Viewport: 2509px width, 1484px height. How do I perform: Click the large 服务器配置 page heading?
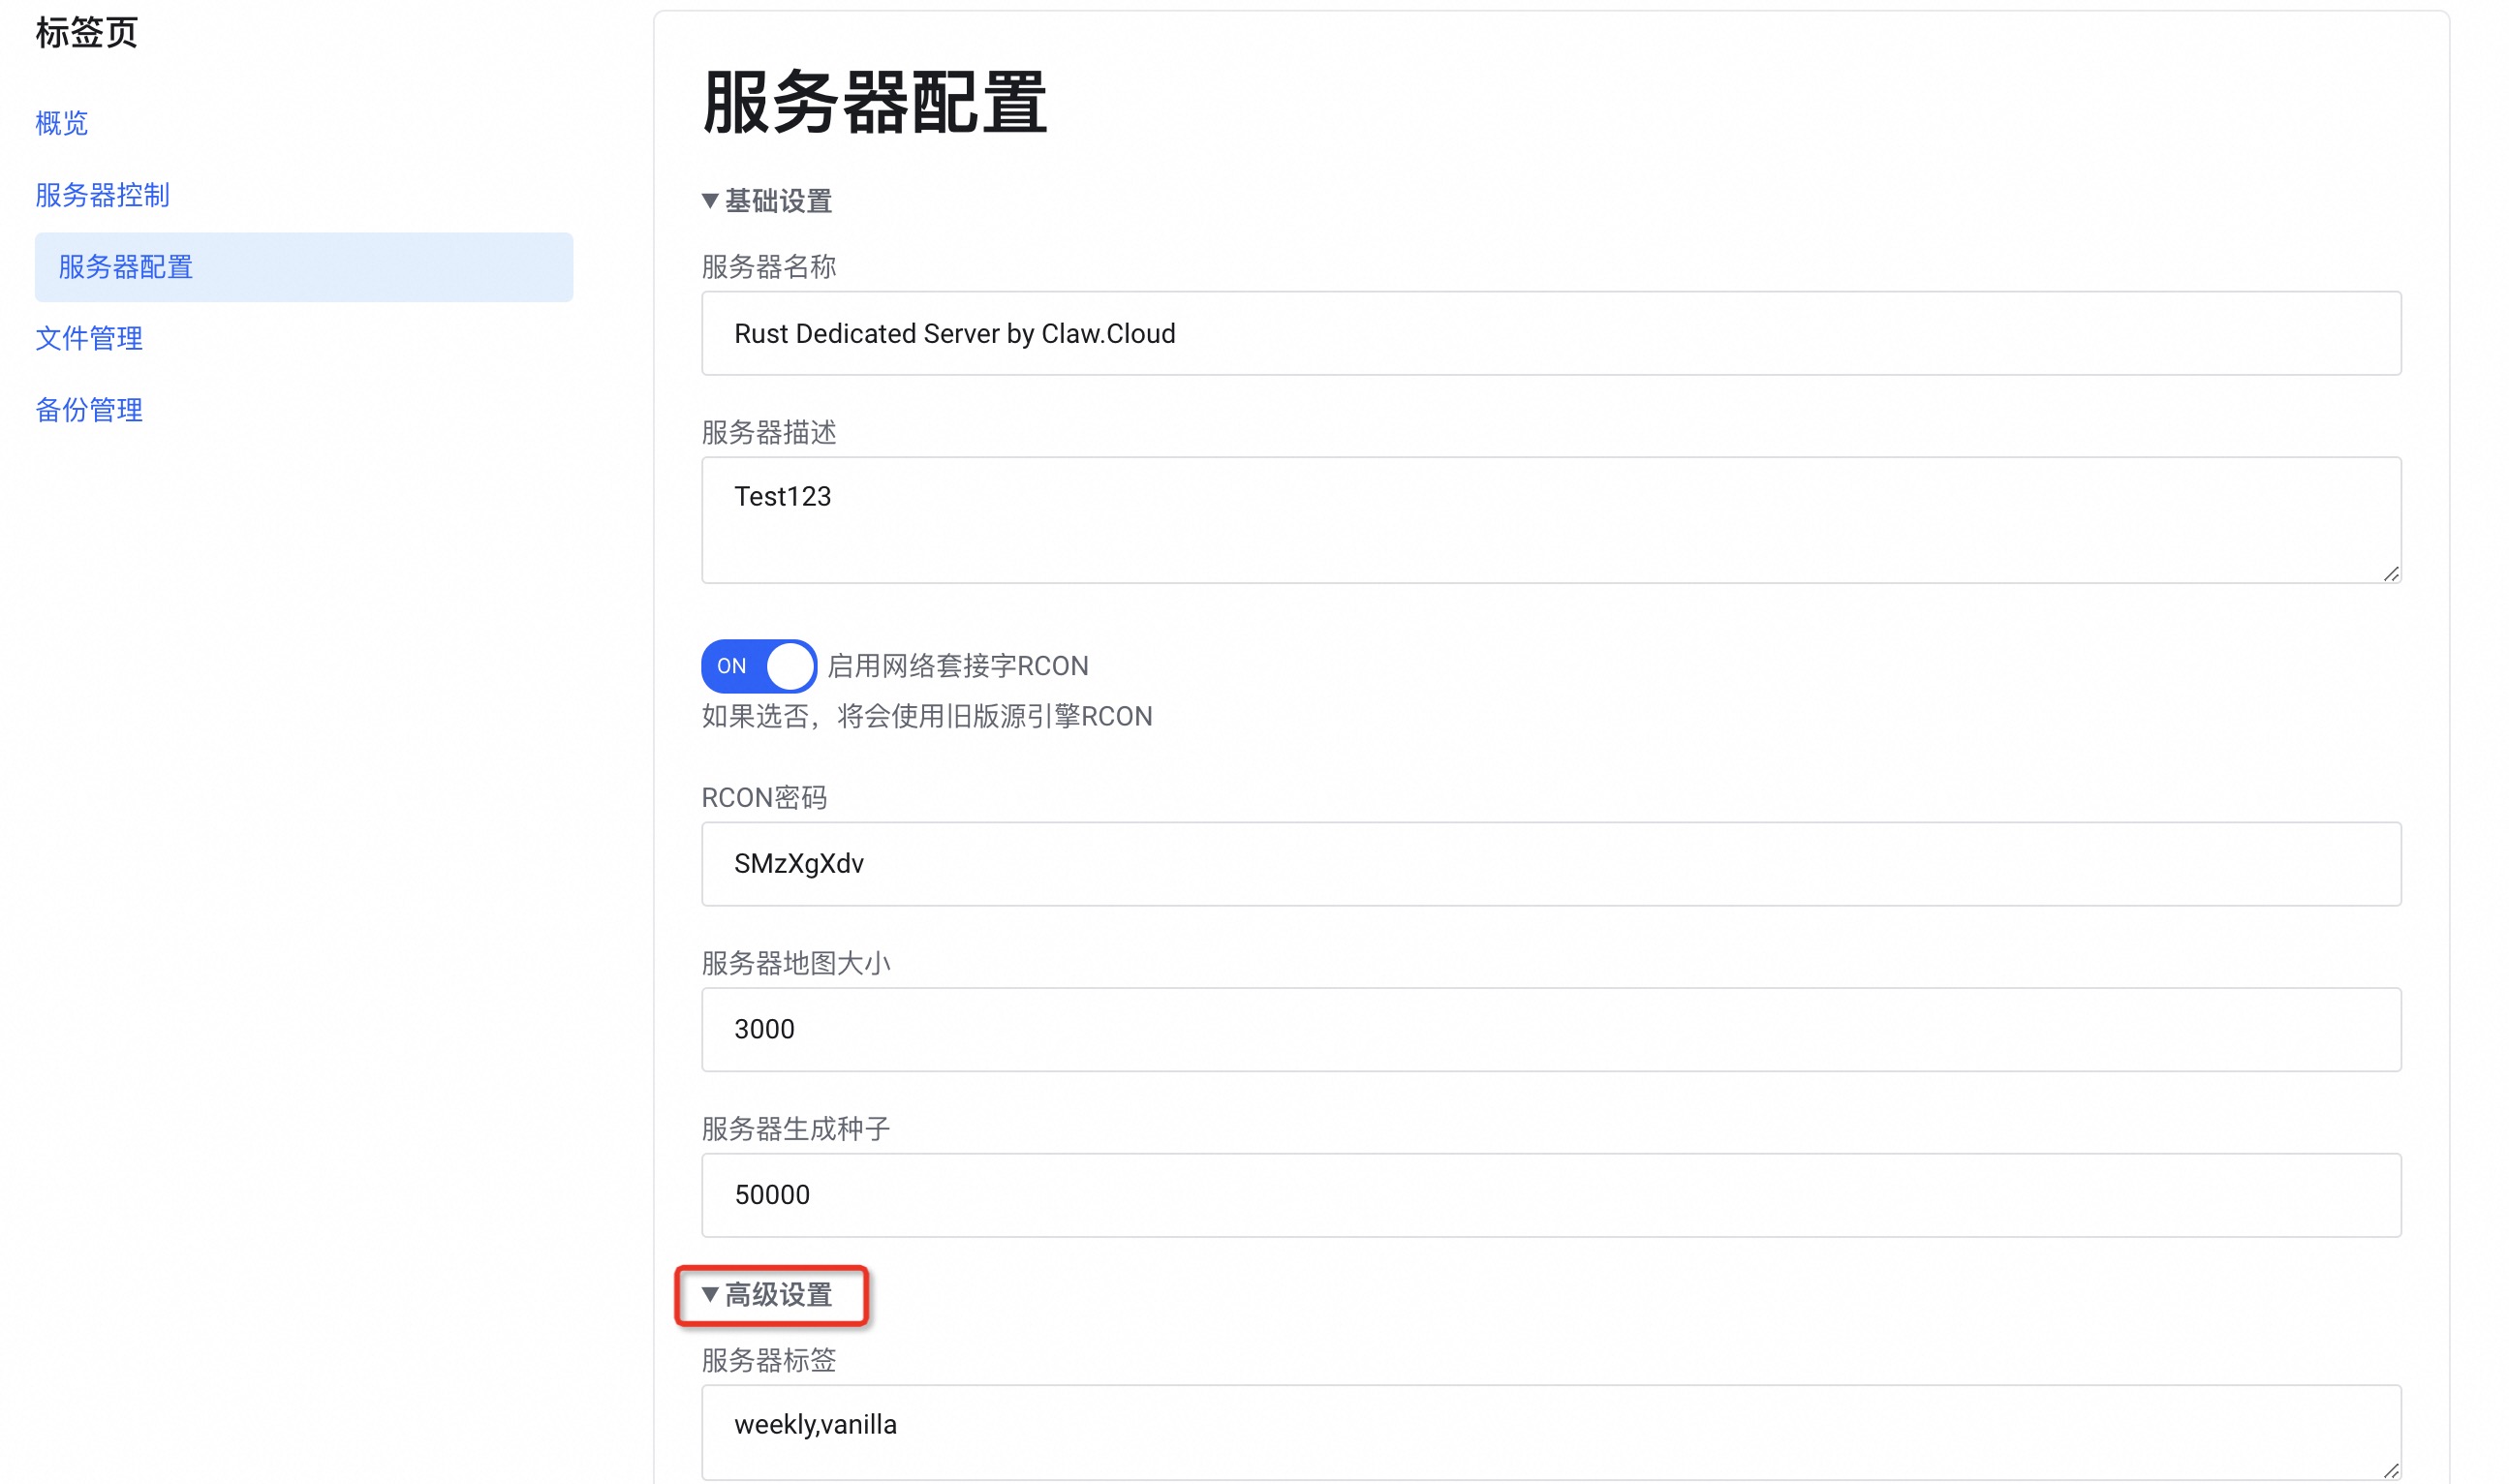874,103
